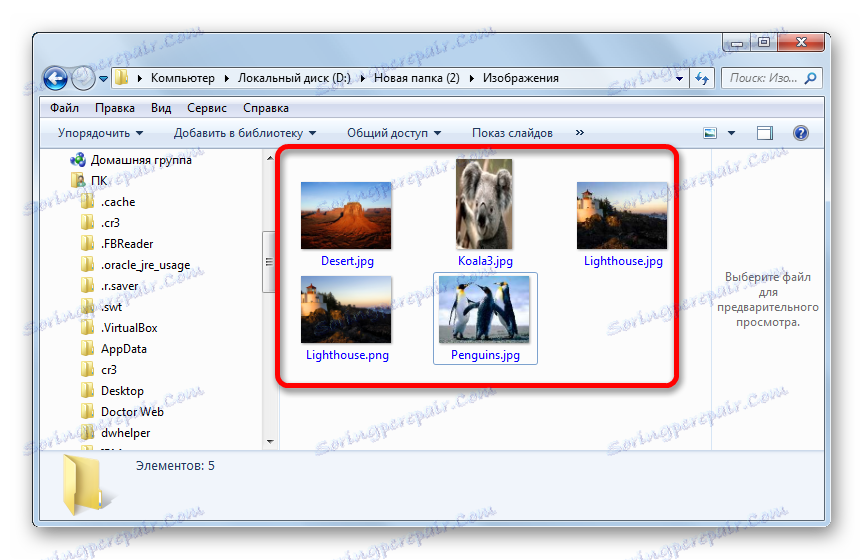Click the refresh button next to address bar
This screenshot has width=864, height=560.
pos(702,78)
